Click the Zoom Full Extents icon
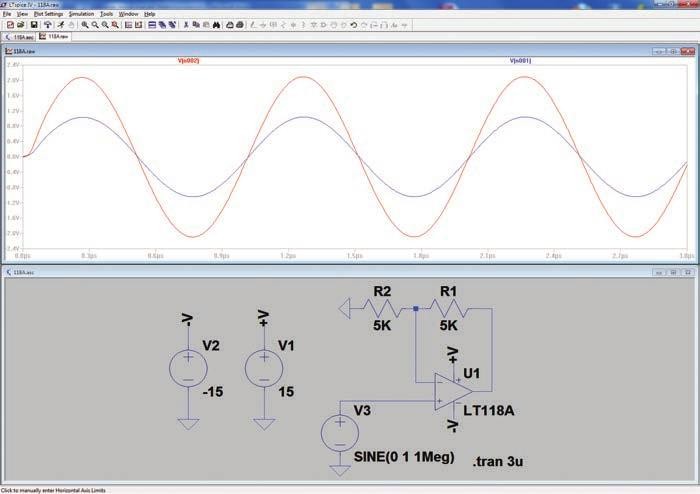 click(115, 25)
